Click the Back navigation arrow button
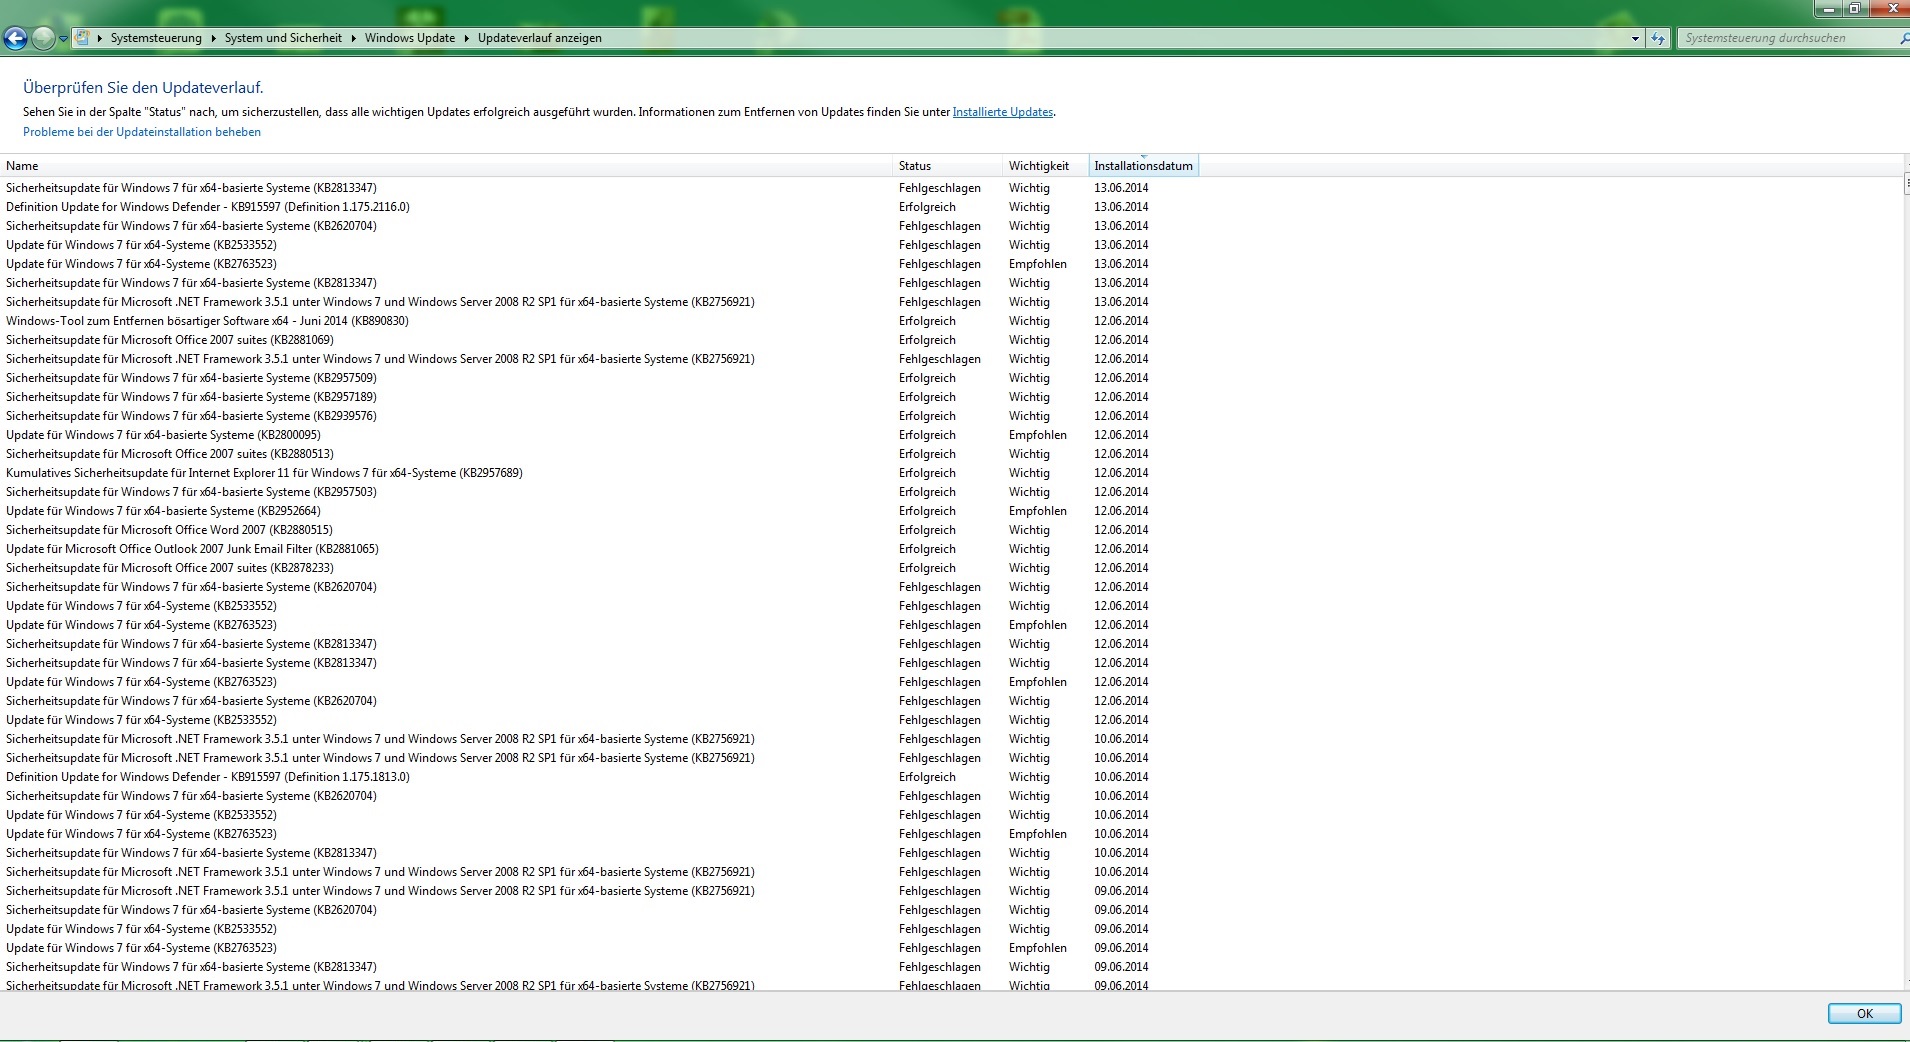The width and height of the screenshot is (1910, 1042). point(15,39)
